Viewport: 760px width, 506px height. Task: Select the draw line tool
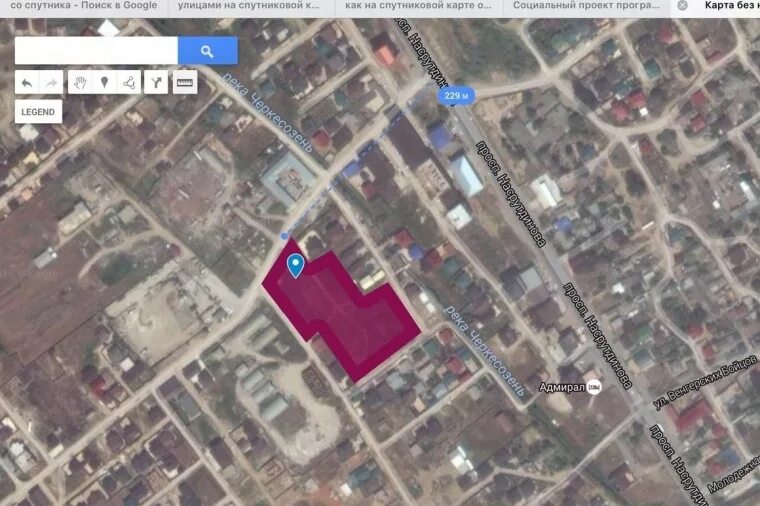pos(129,83)
